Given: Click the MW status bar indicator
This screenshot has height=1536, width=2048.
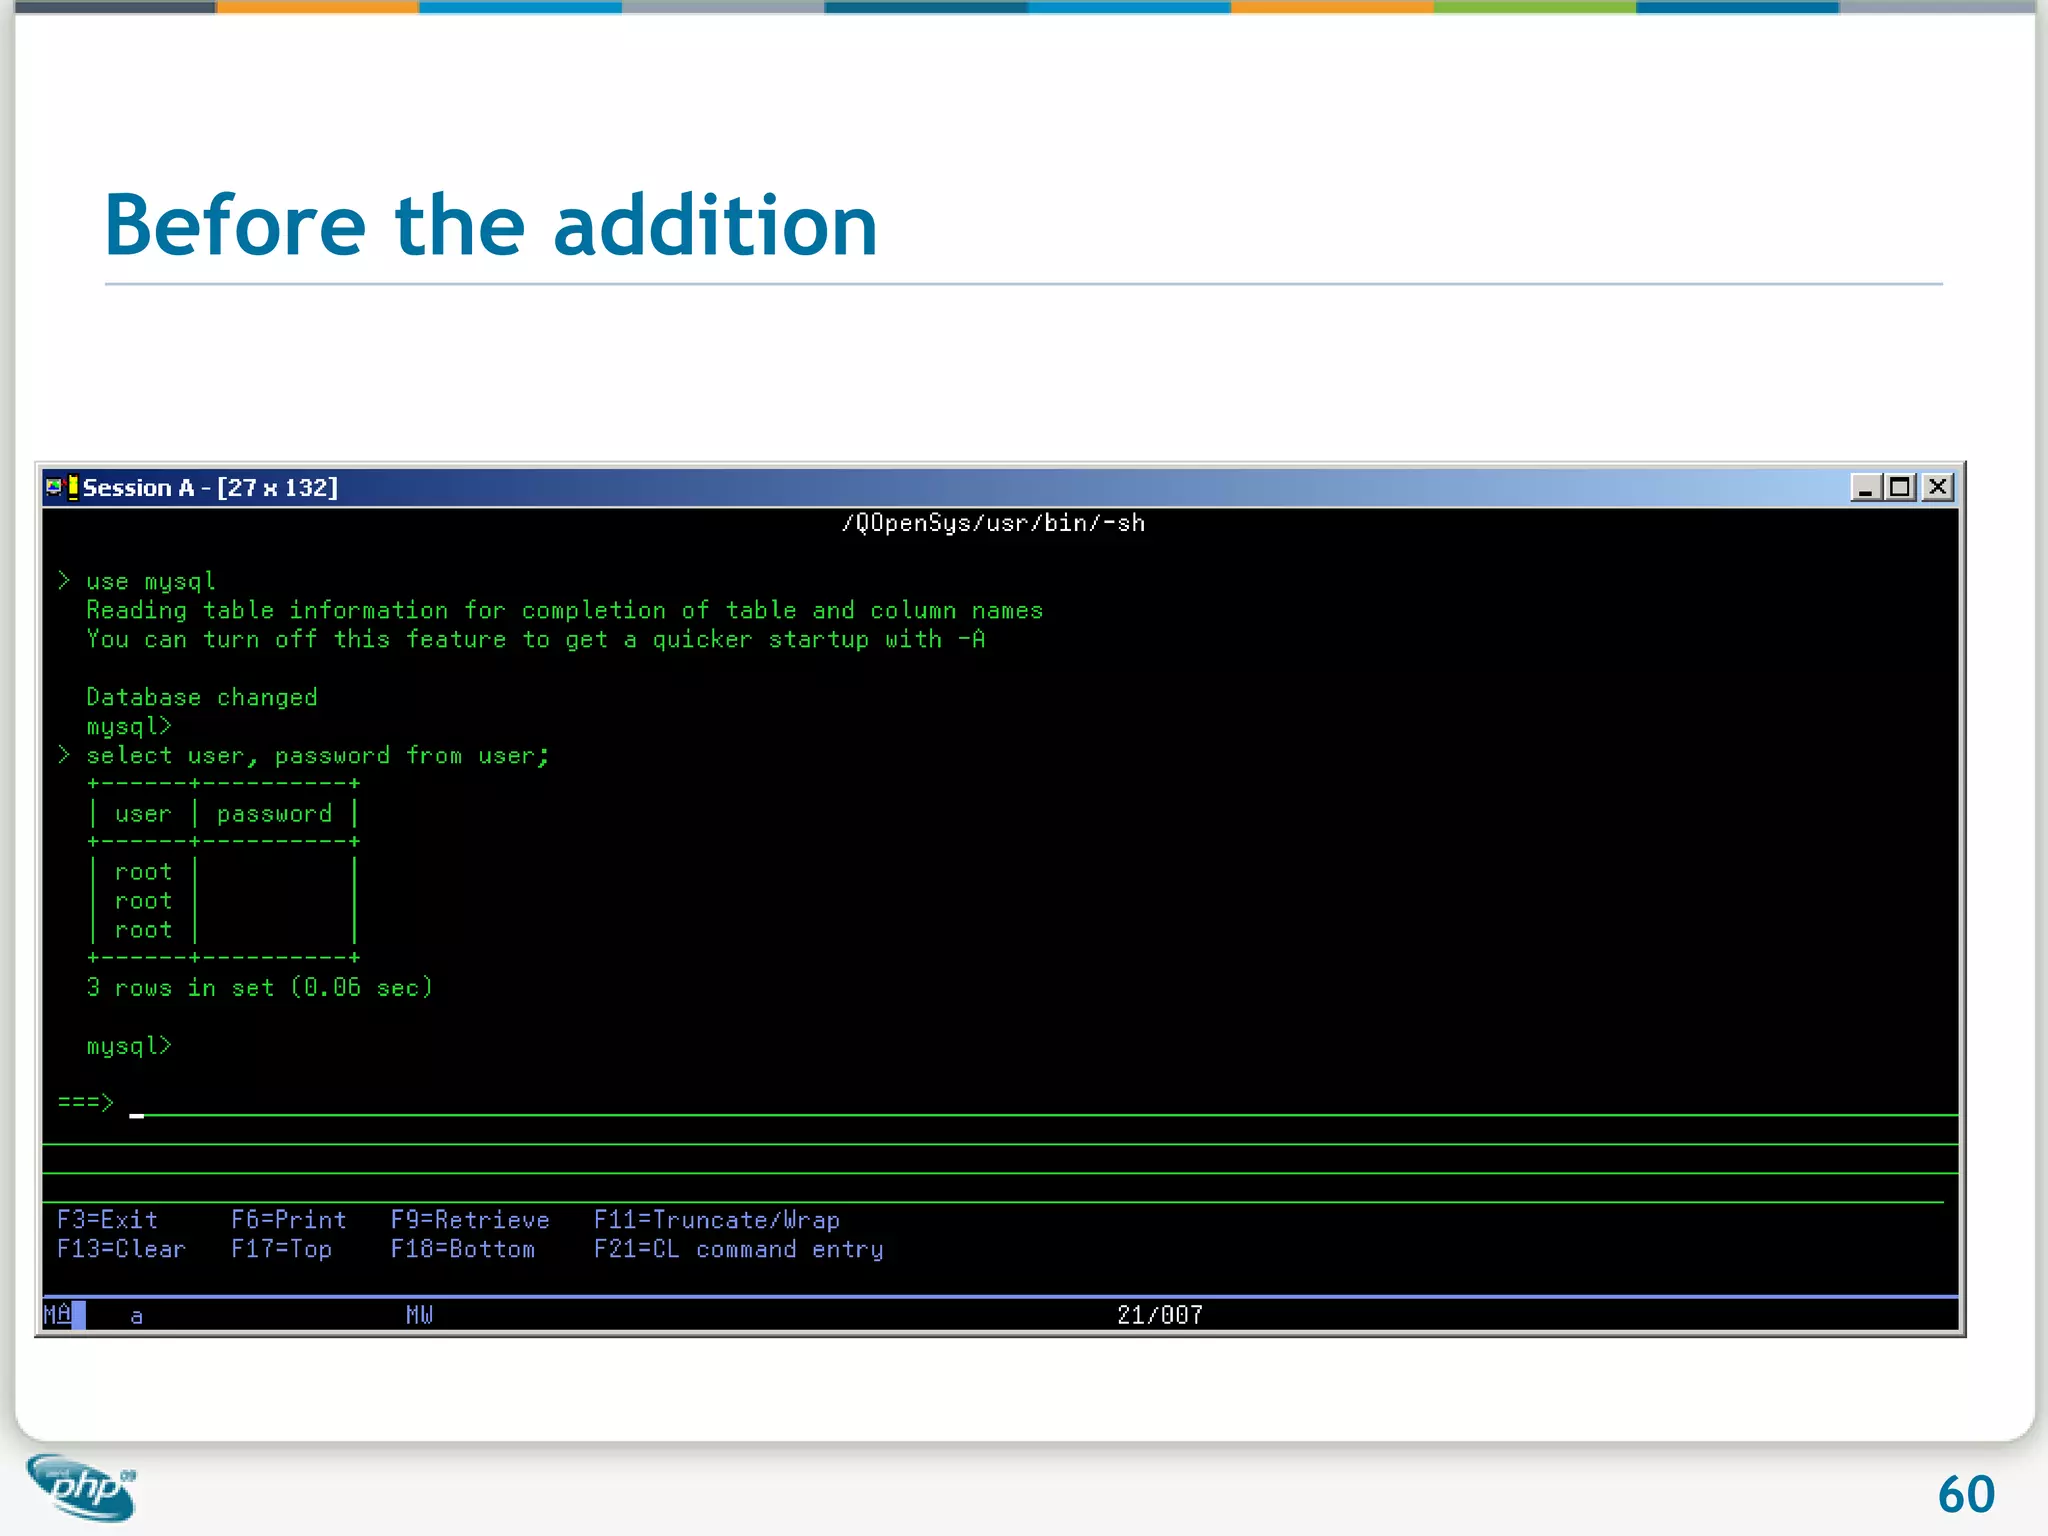Looking at the screenshot, I should point(419,1315).
